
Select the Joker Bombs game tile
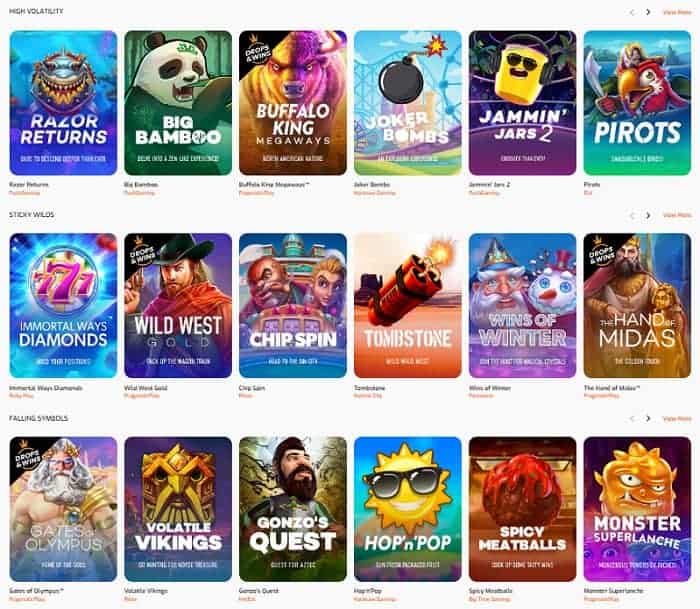(x=408, y=103)
